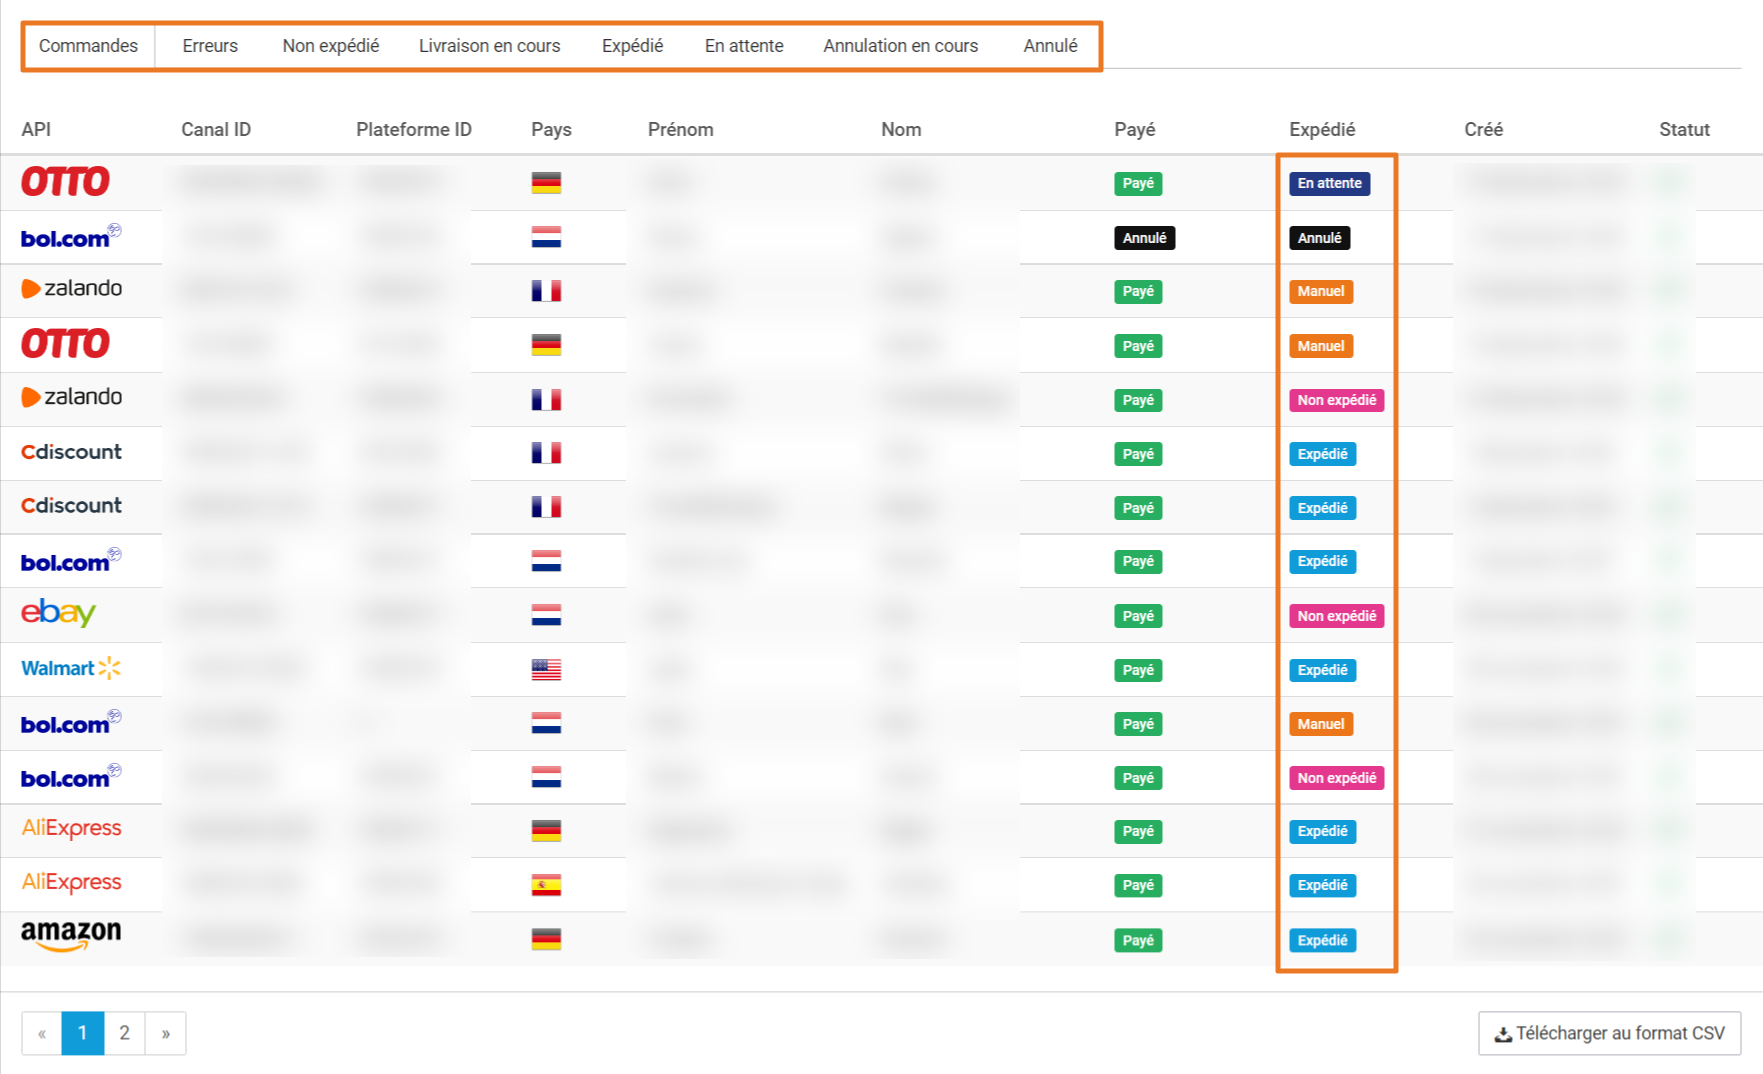The height and width of the screenshot is (1074, 1763).
Task: Select the Livraison en cours tab
Action: point(489,46)
